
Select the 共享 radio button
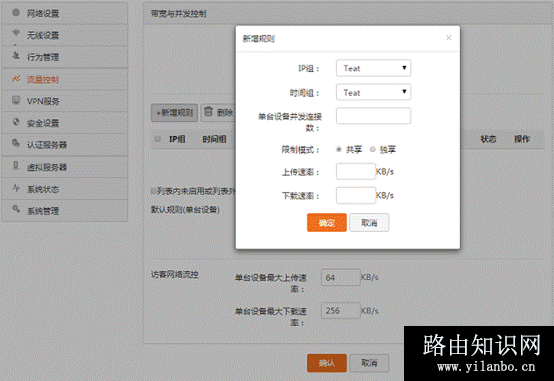tap(339, 150)
